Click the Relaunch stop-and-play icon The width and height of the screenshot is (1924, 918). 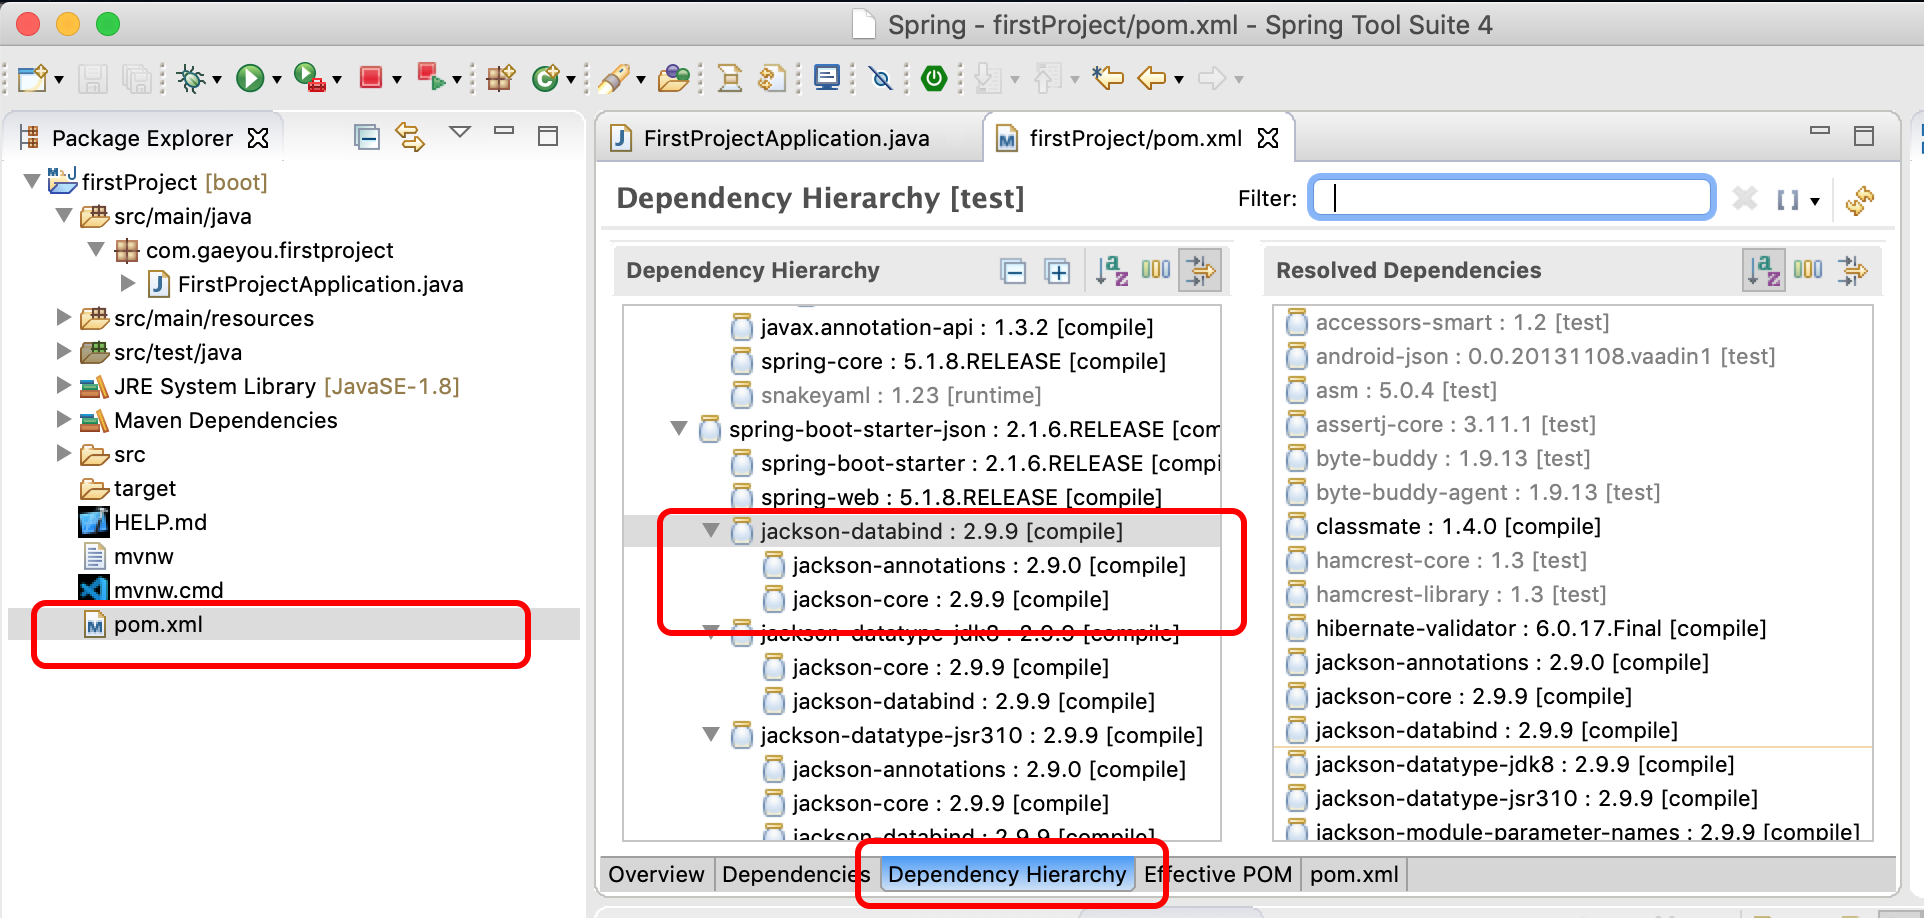pyautogui.click(x=431, y=77)
